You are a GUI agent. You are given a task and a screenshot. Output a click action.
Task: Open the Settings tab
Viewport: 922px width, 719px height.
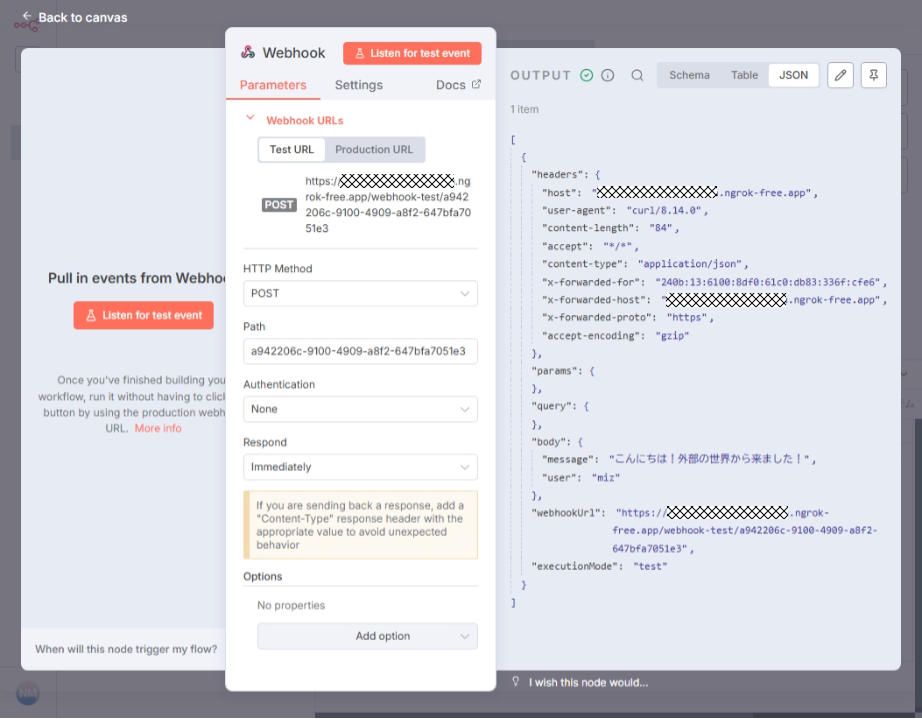(x=358, y=85)
